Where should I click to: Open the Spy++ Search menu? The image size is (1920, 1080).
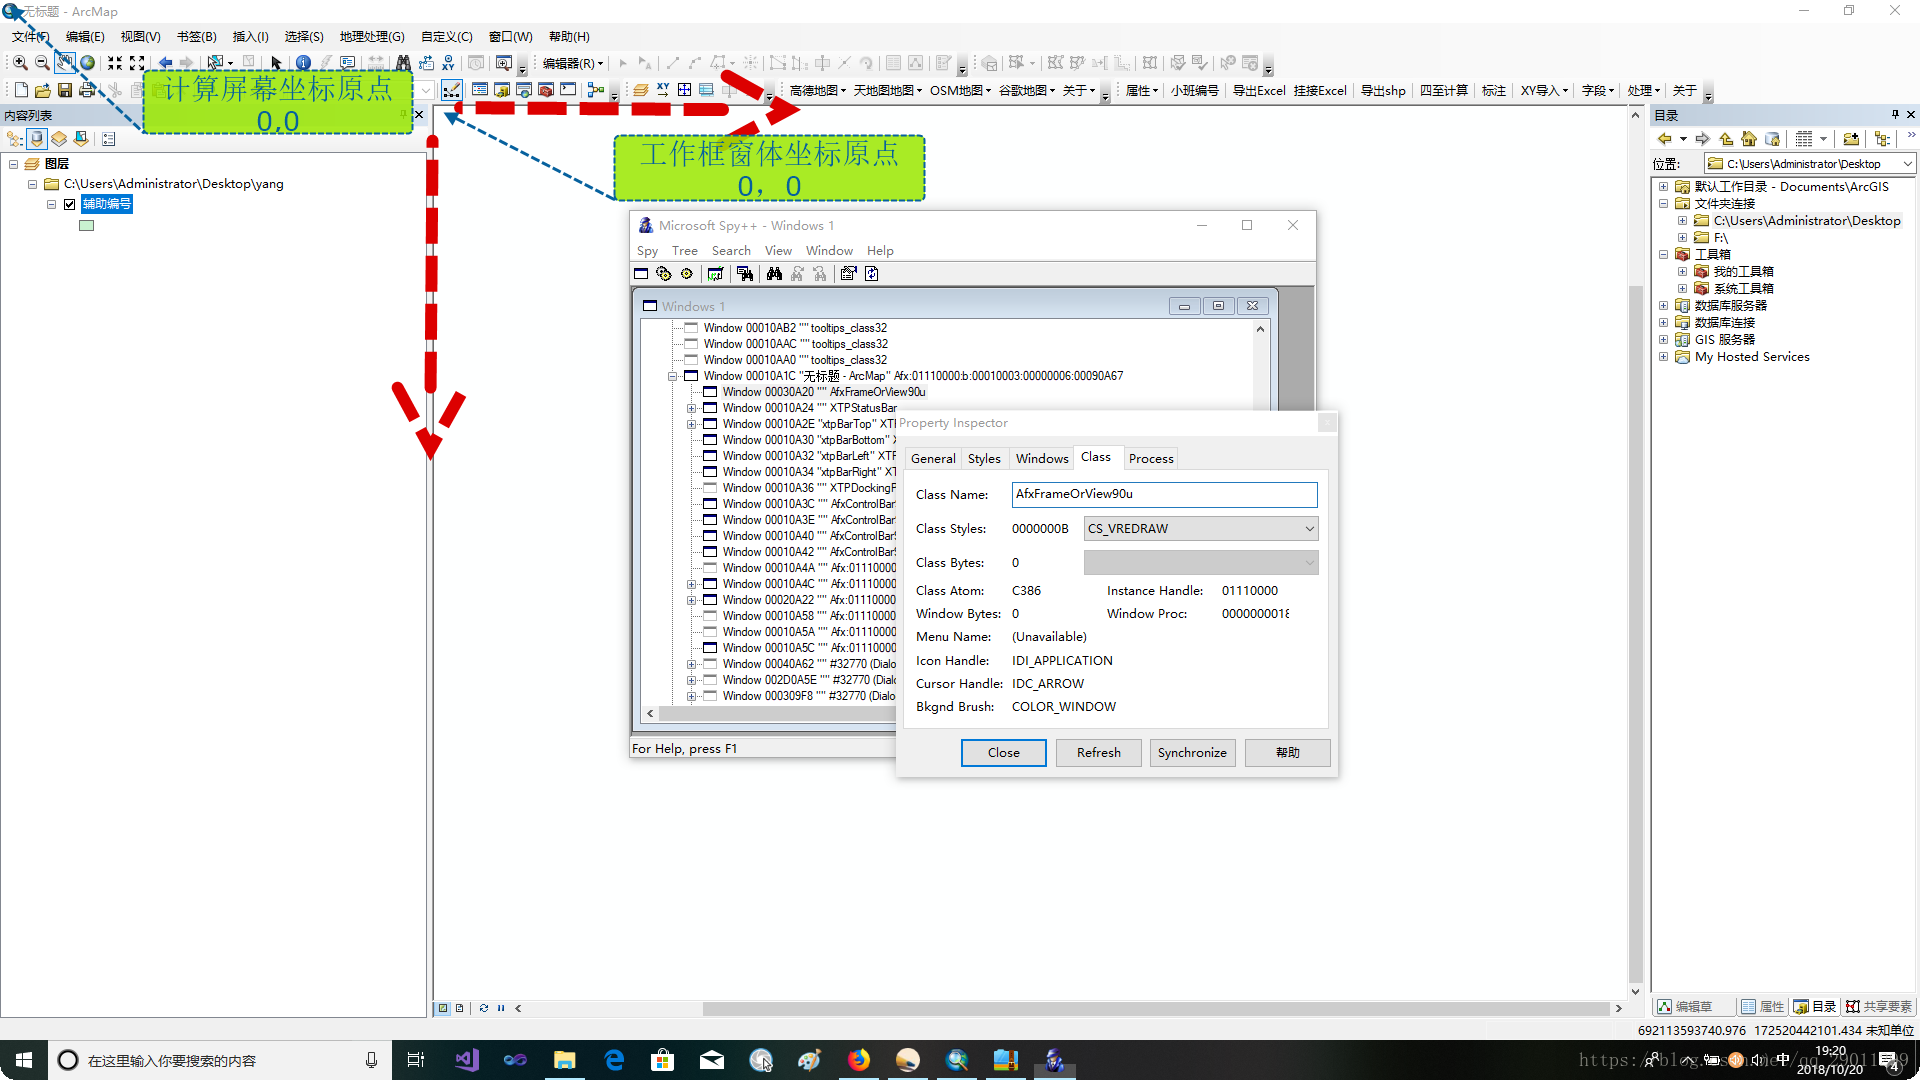click(731, 251)
